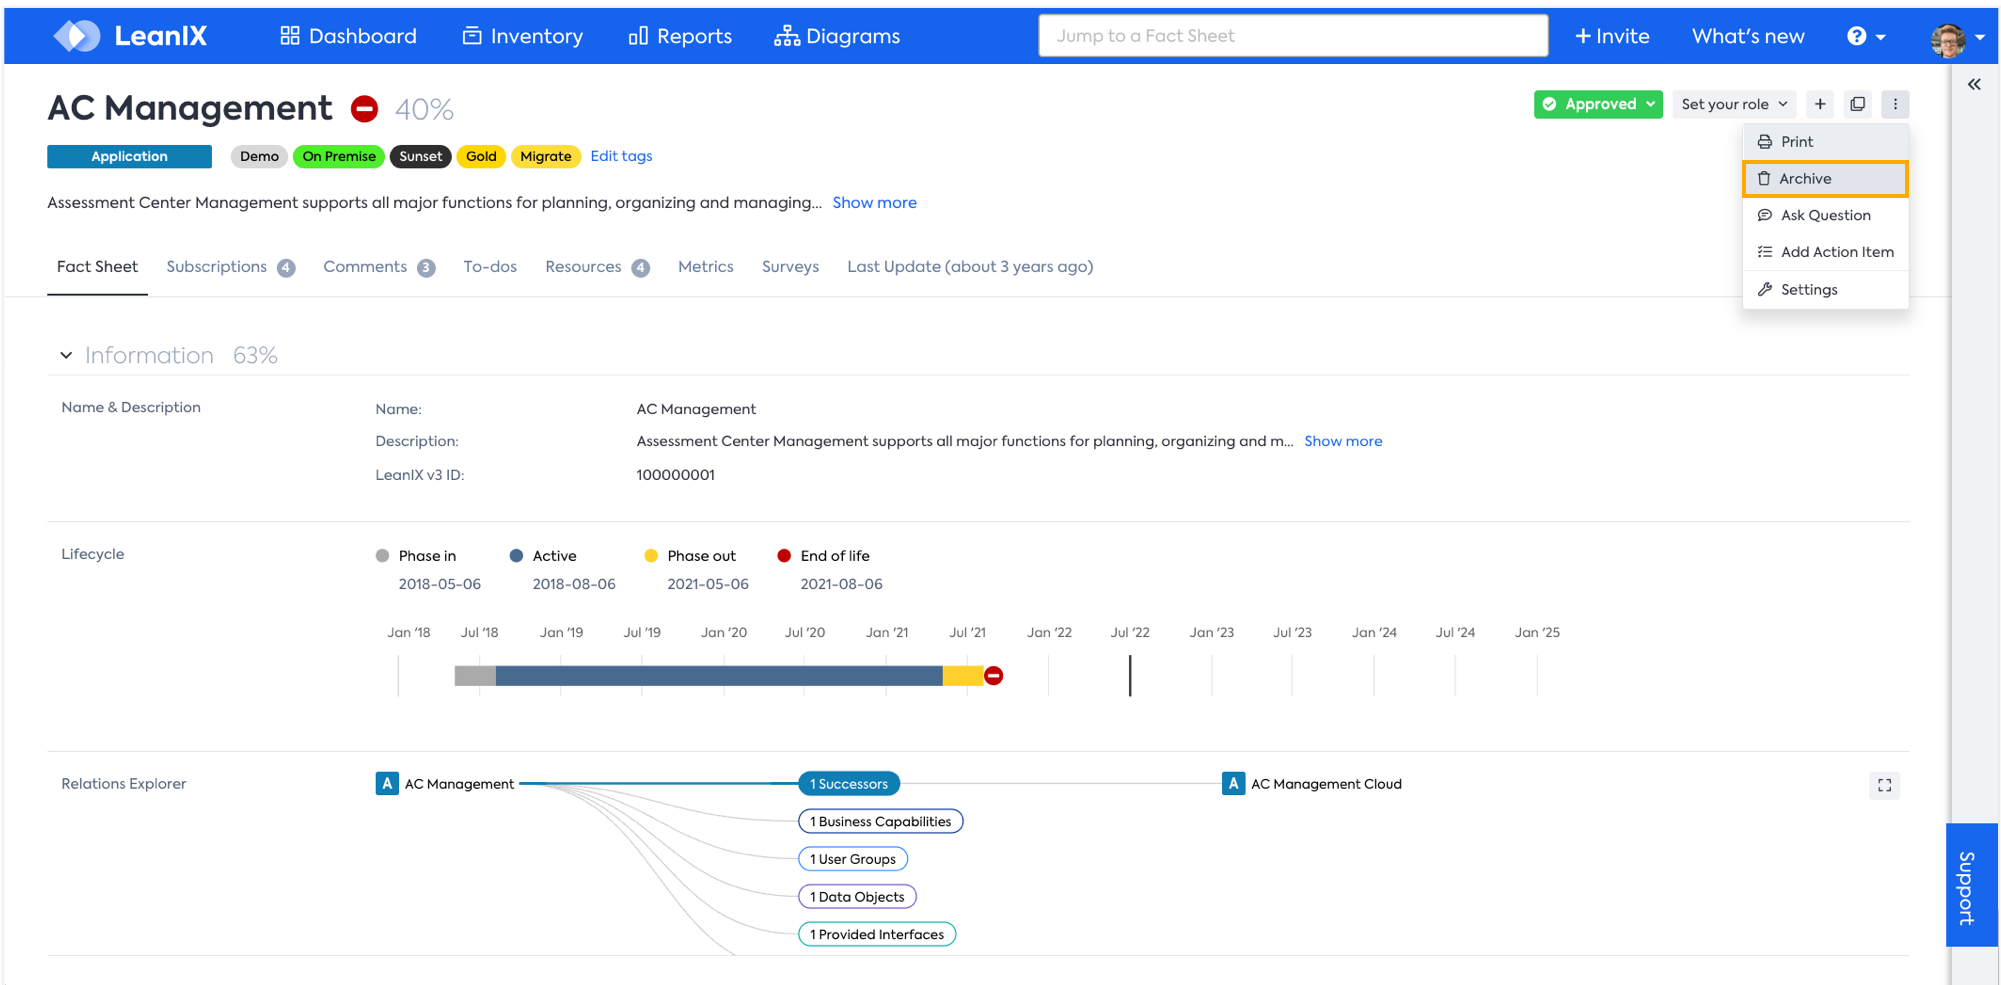The height and width of the screenshot is (985, 2001).
Task: Open the Last Update tab
Action: (970, 267)
